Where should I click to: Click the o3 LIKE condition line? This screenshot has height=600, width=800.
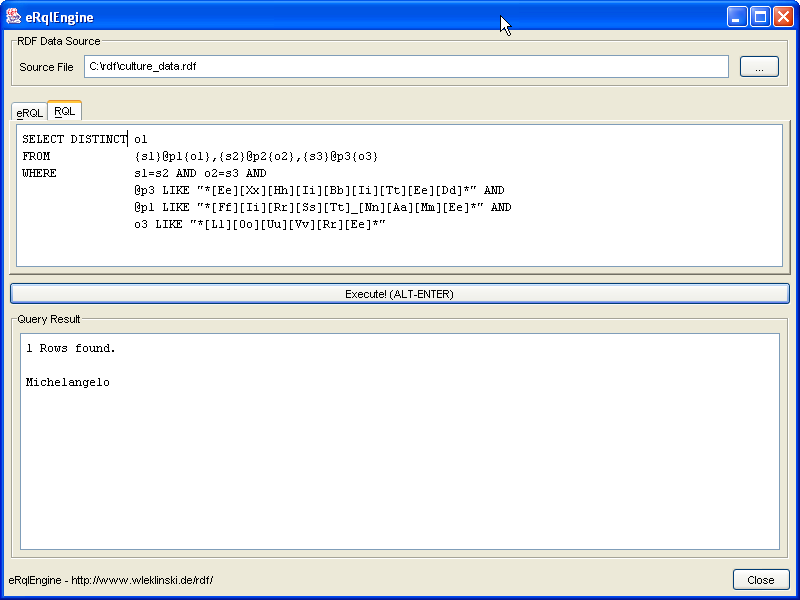(x=260, y=224)
